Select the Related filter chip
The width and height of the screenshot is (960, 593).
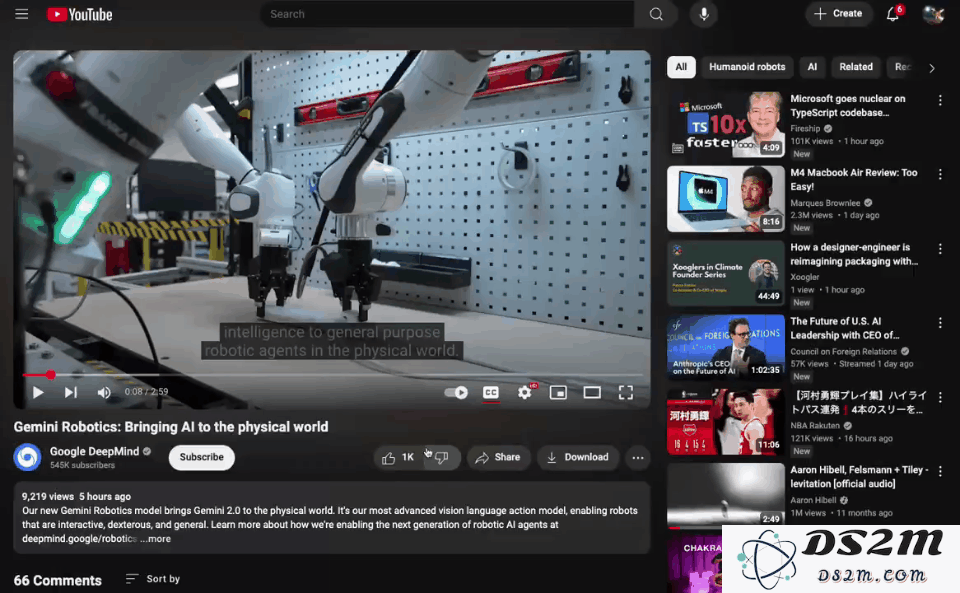point(855,67)
